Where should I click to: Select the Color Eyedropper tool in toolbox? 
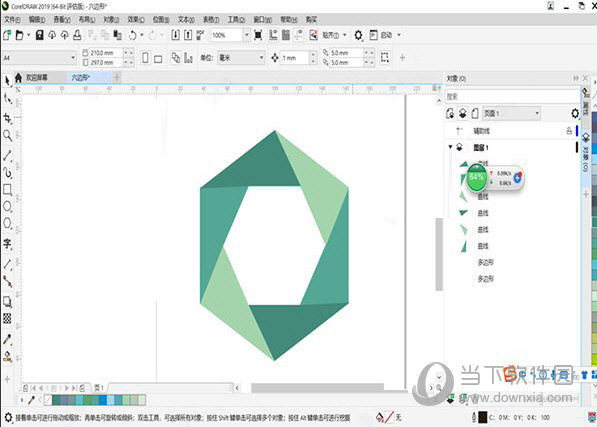click(x=7, y=339)
